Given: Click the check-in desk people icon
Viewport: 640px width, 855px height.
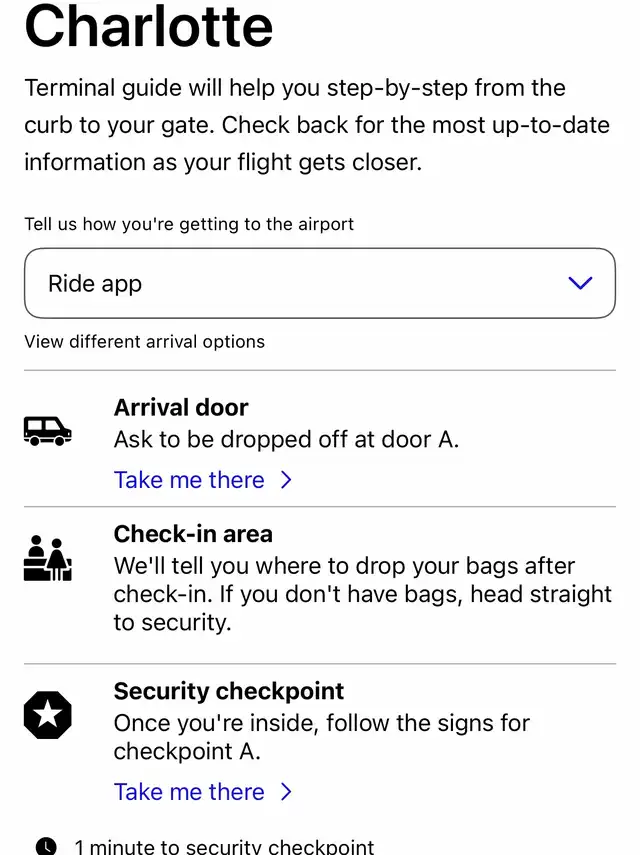Looking at the screenshot, I should pyautogui.click(x=47, y=558).
